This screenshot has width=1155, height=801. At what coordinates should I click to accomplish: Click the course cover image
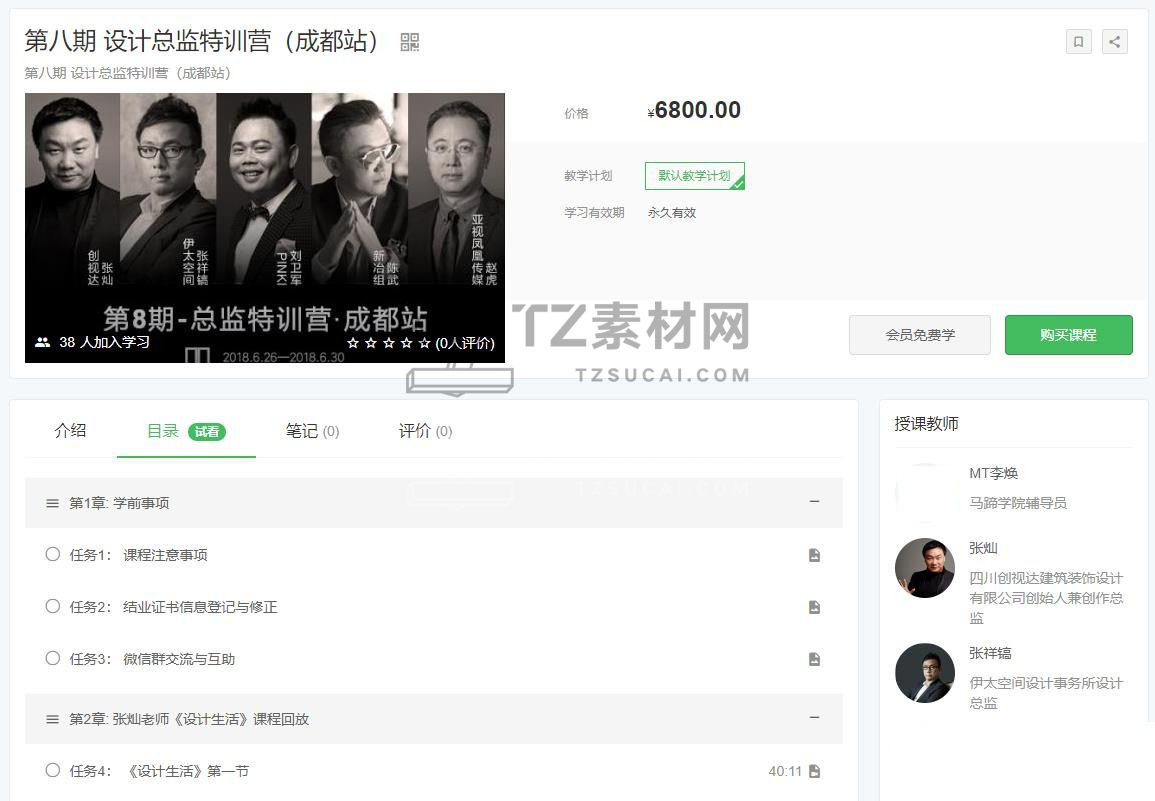point(265,228)
